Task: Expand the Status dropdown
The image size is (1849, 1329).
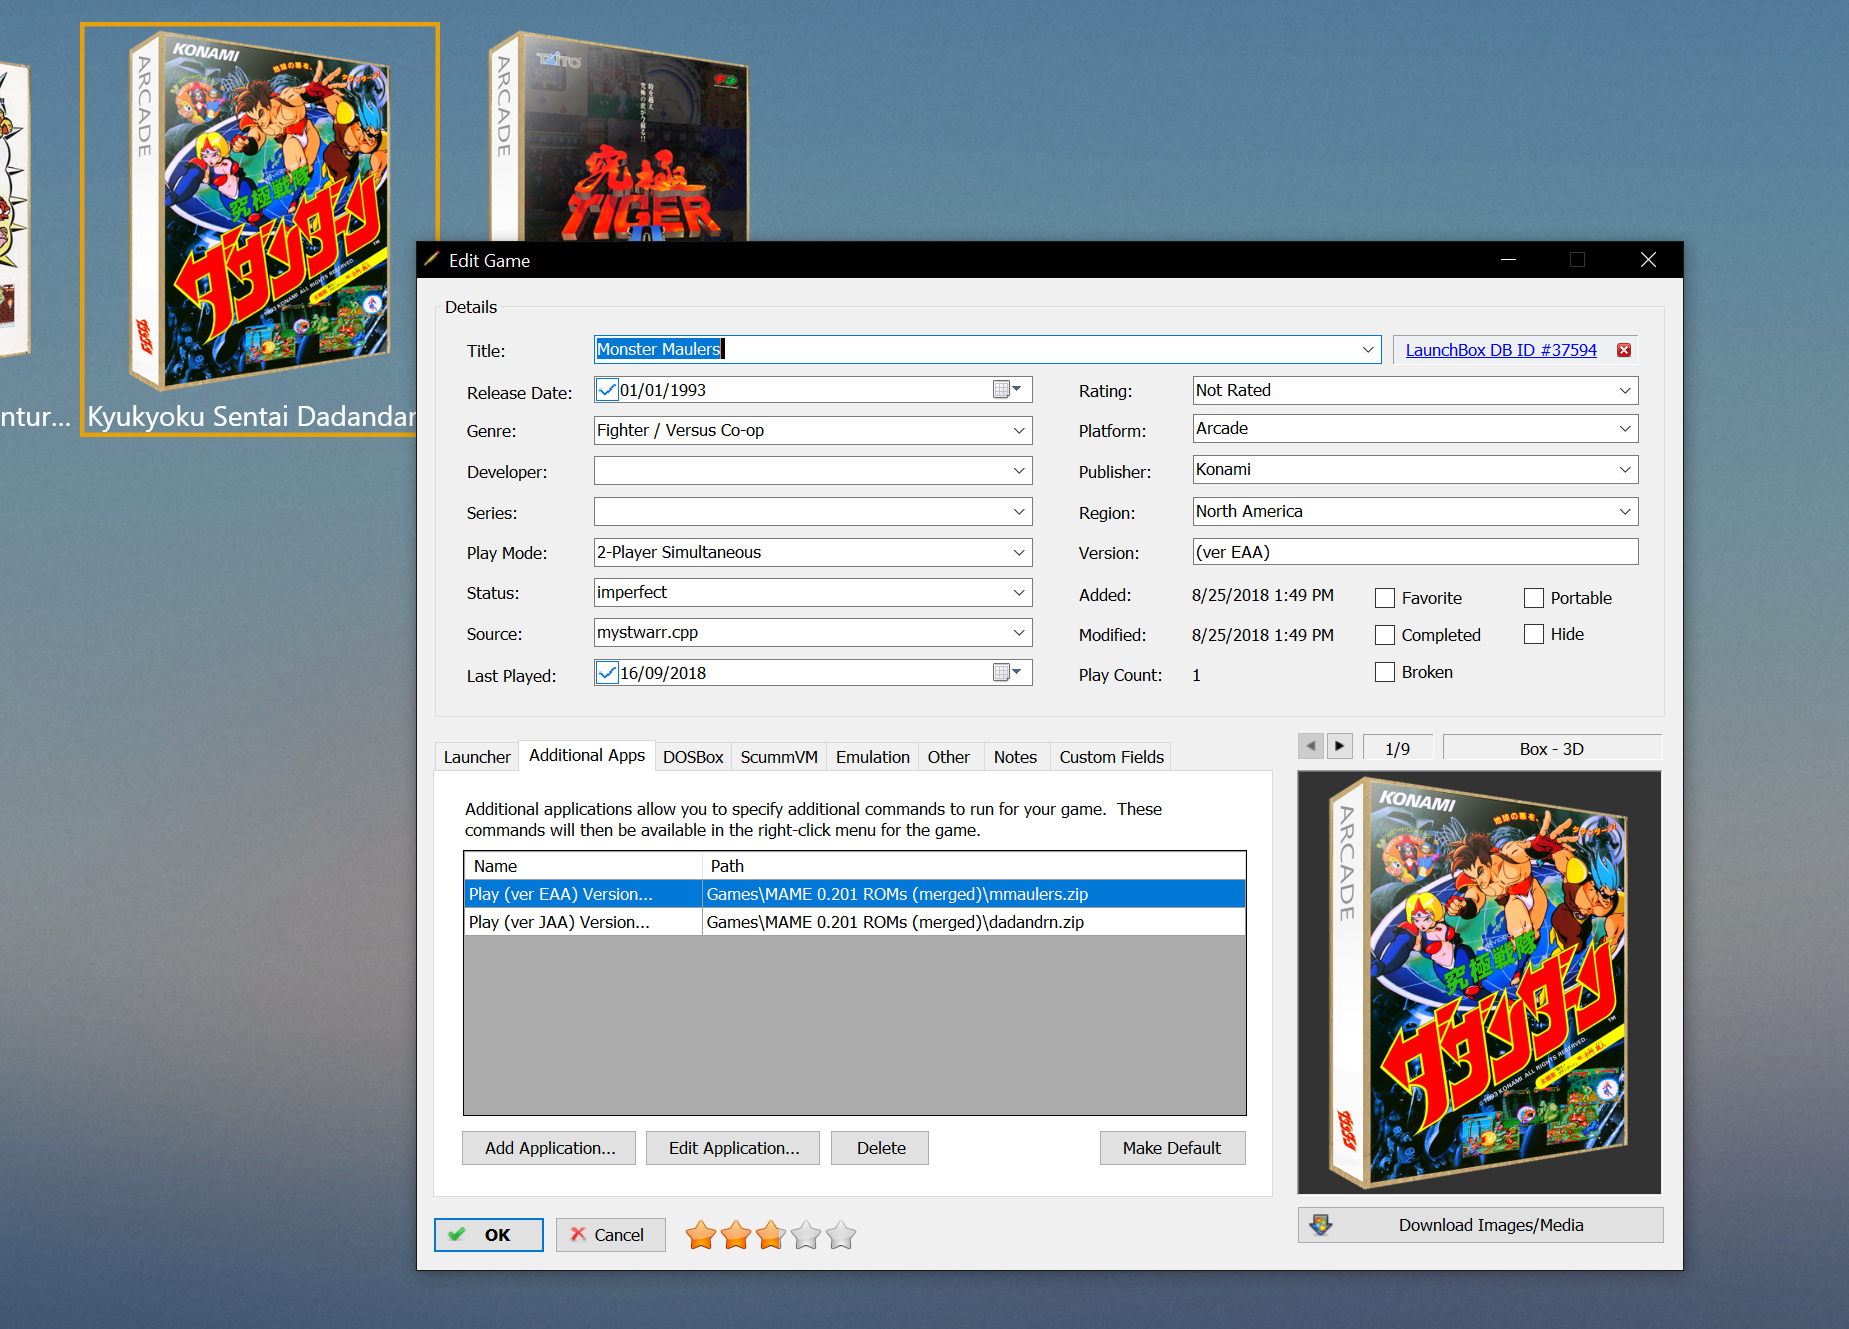Action: tap(1019, 593)
